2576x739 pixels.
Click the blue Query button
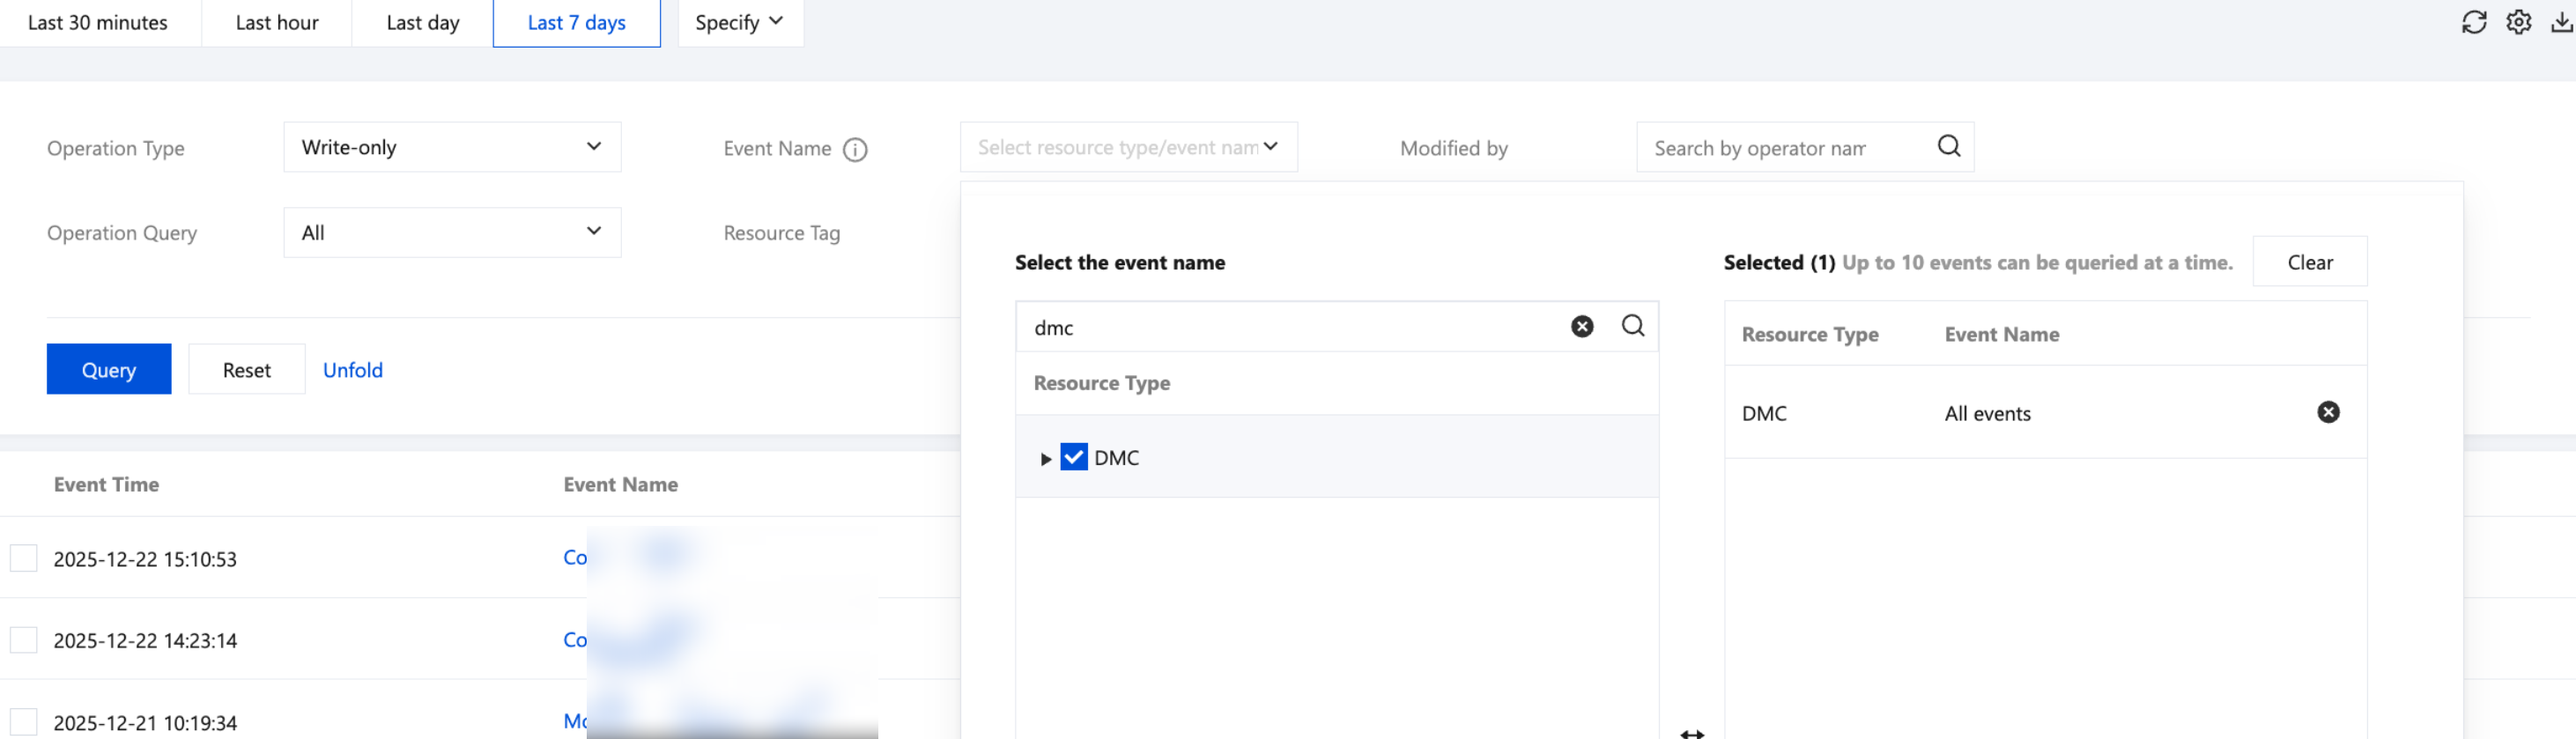coord(109,370)
